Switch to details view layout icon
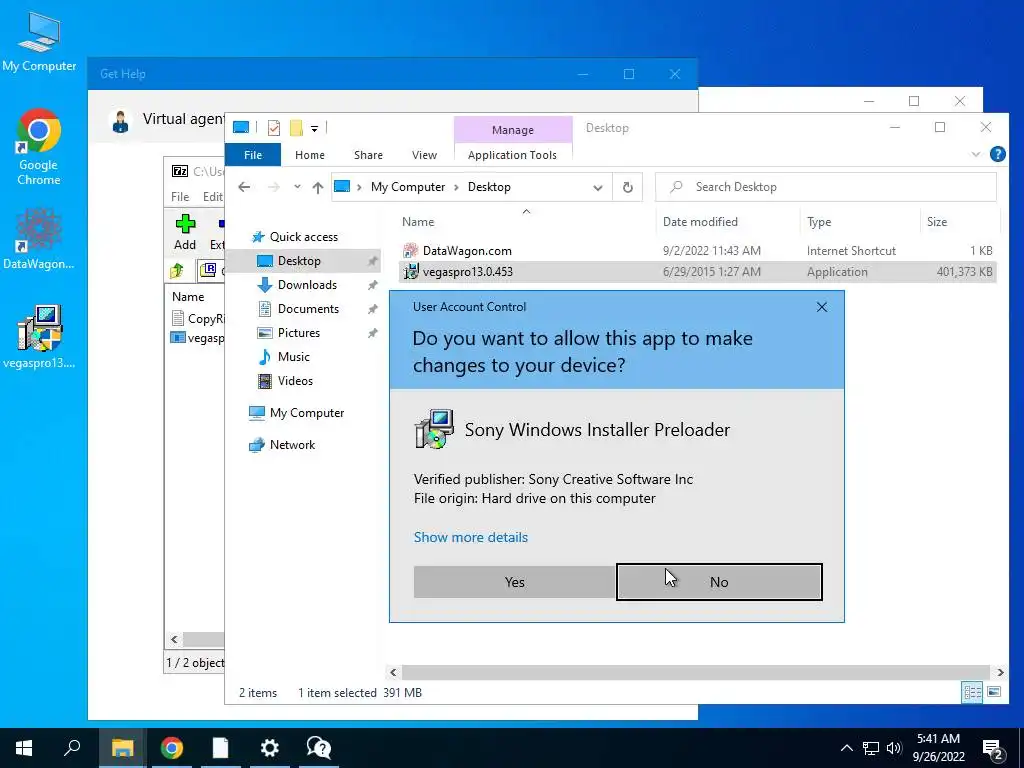This screenshot has height=768, width=1024. pos(972,692)
